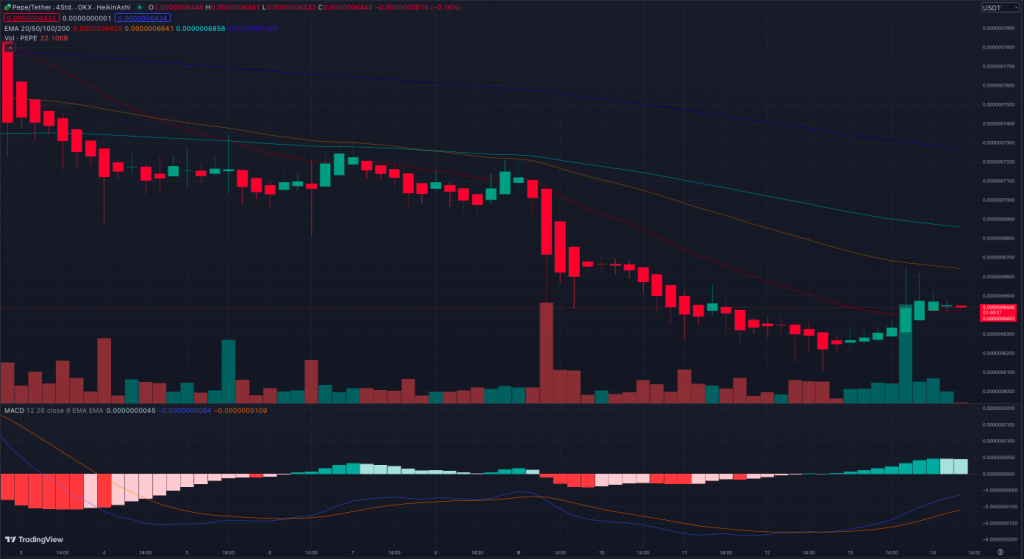Viewport: 1024px width, 559px height.
Task: Click the MACD line value −0.0000000064
Action: 185,411
